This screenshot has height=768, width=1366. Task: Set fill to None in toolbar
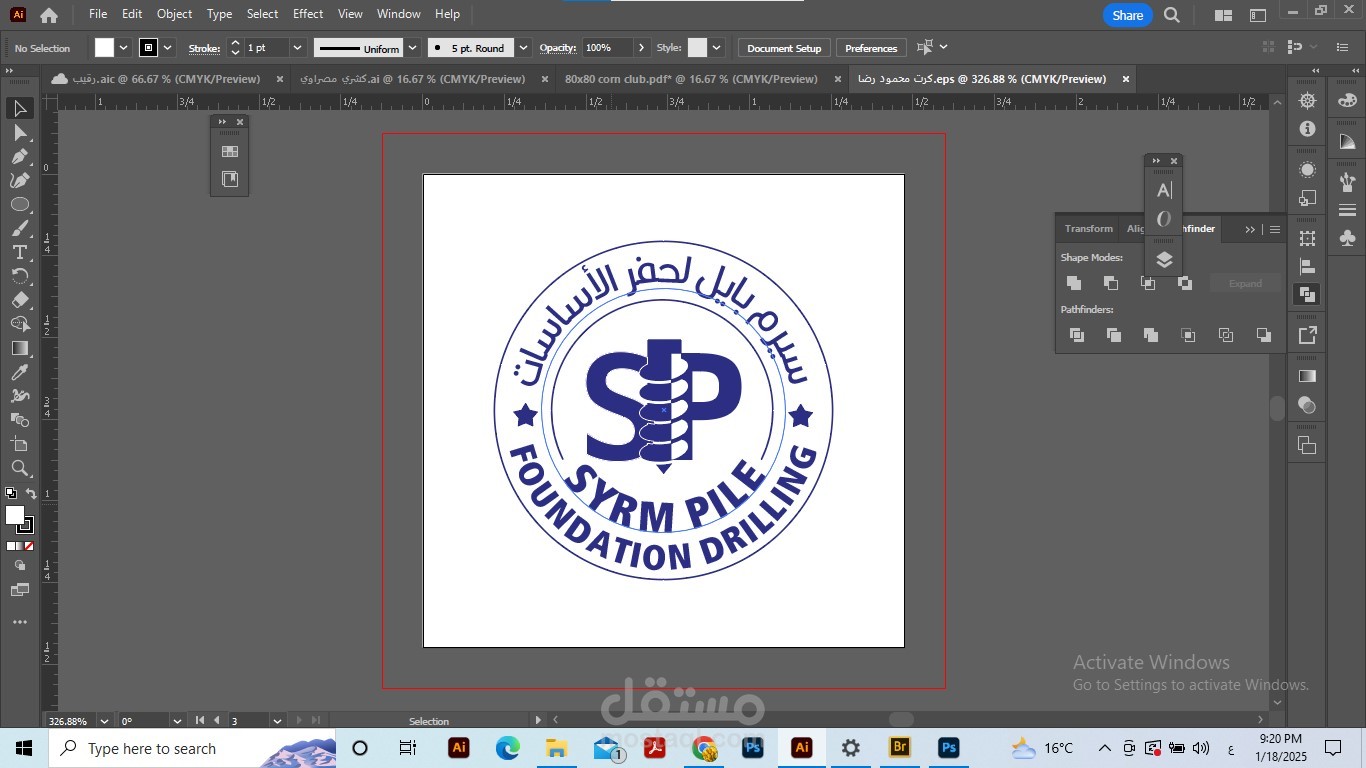point(29,546)
